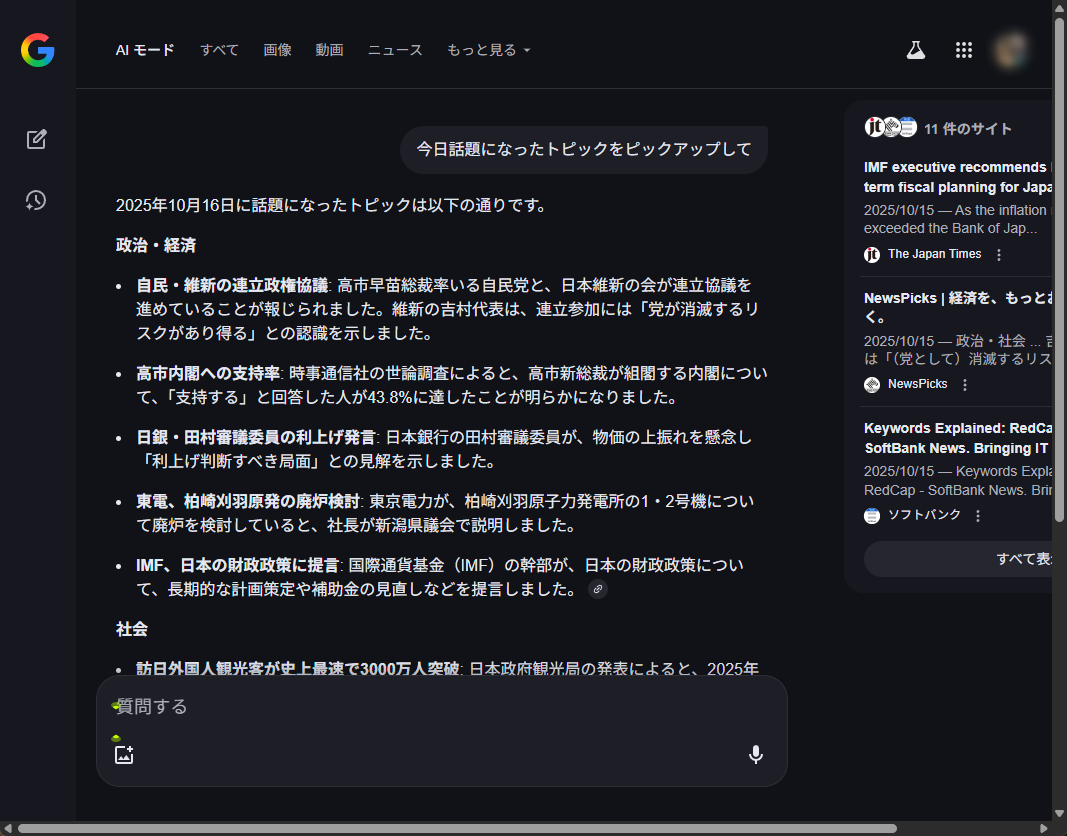Viewport: 1067px width, 836px height.
Task: Open options menu for ソフトバンク source
Action: (x=978, y=516)
